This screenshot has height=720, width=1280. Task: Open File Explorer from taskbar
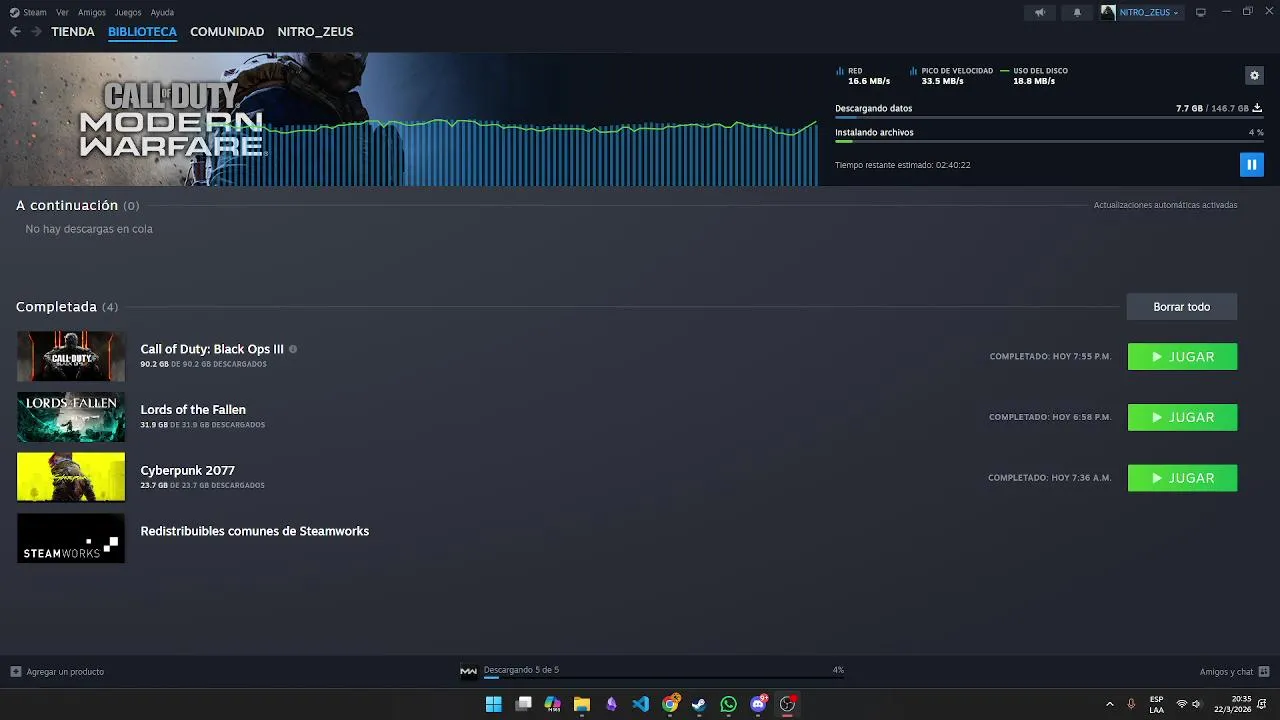582,704
